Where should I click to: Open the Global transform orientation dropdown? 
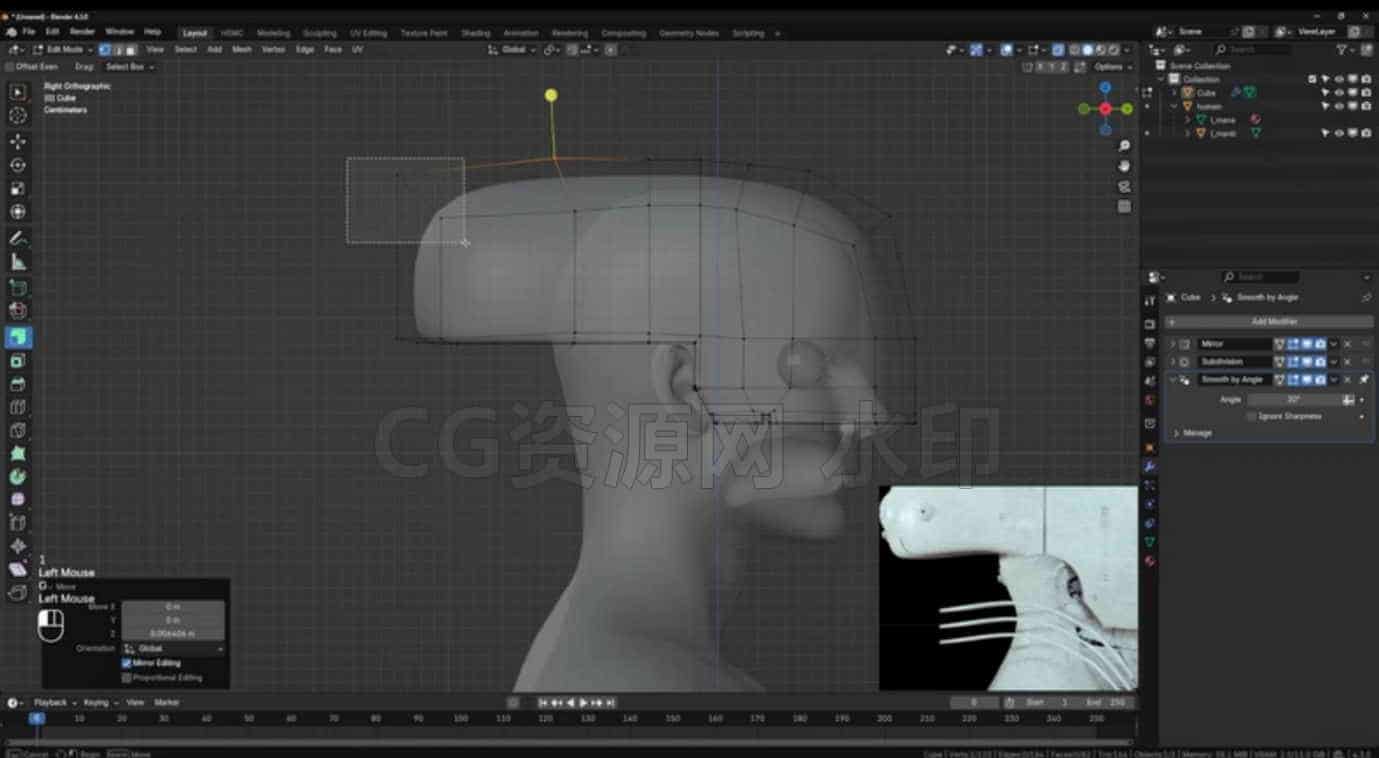pos(512,49)
